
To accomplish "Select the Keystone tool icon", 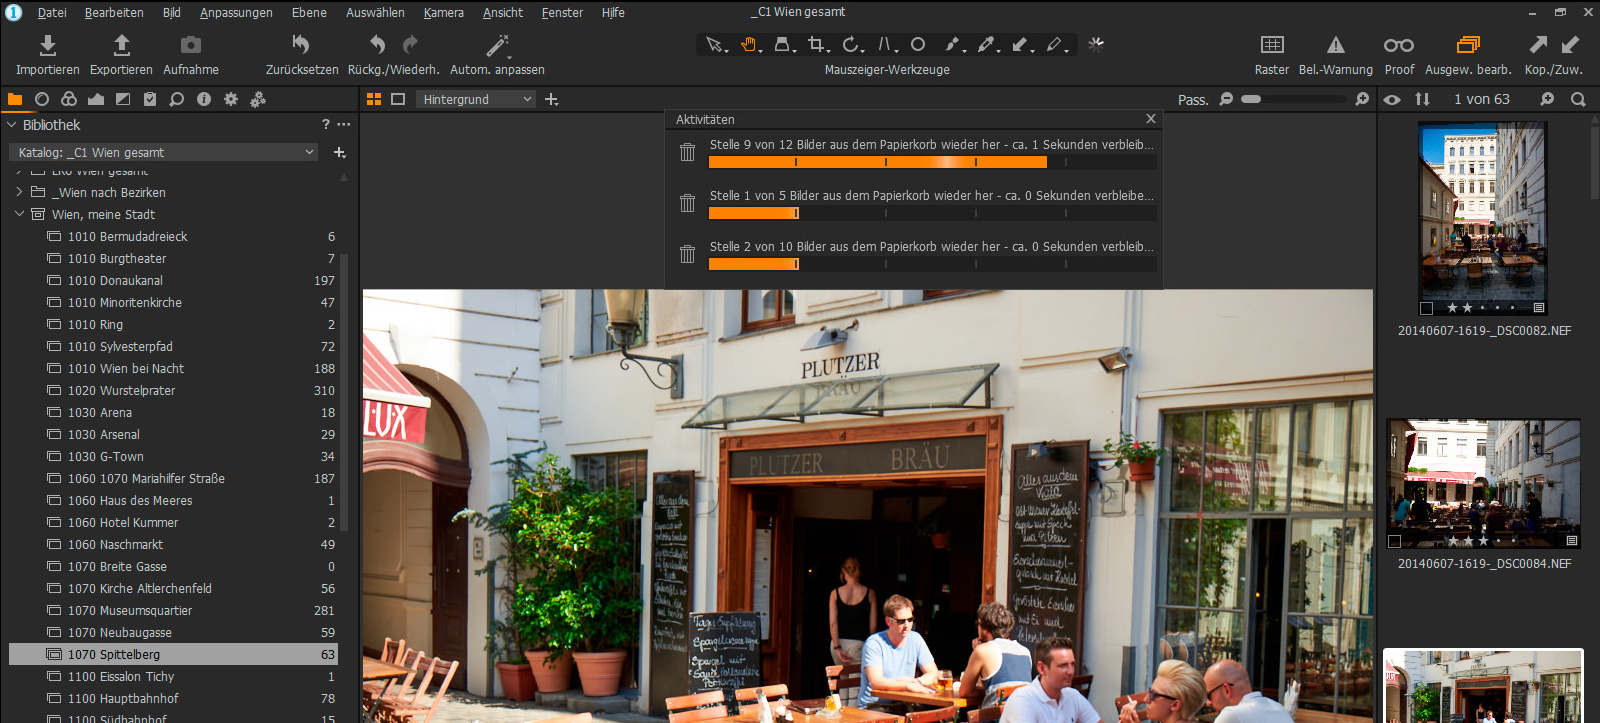I will 884,44.
